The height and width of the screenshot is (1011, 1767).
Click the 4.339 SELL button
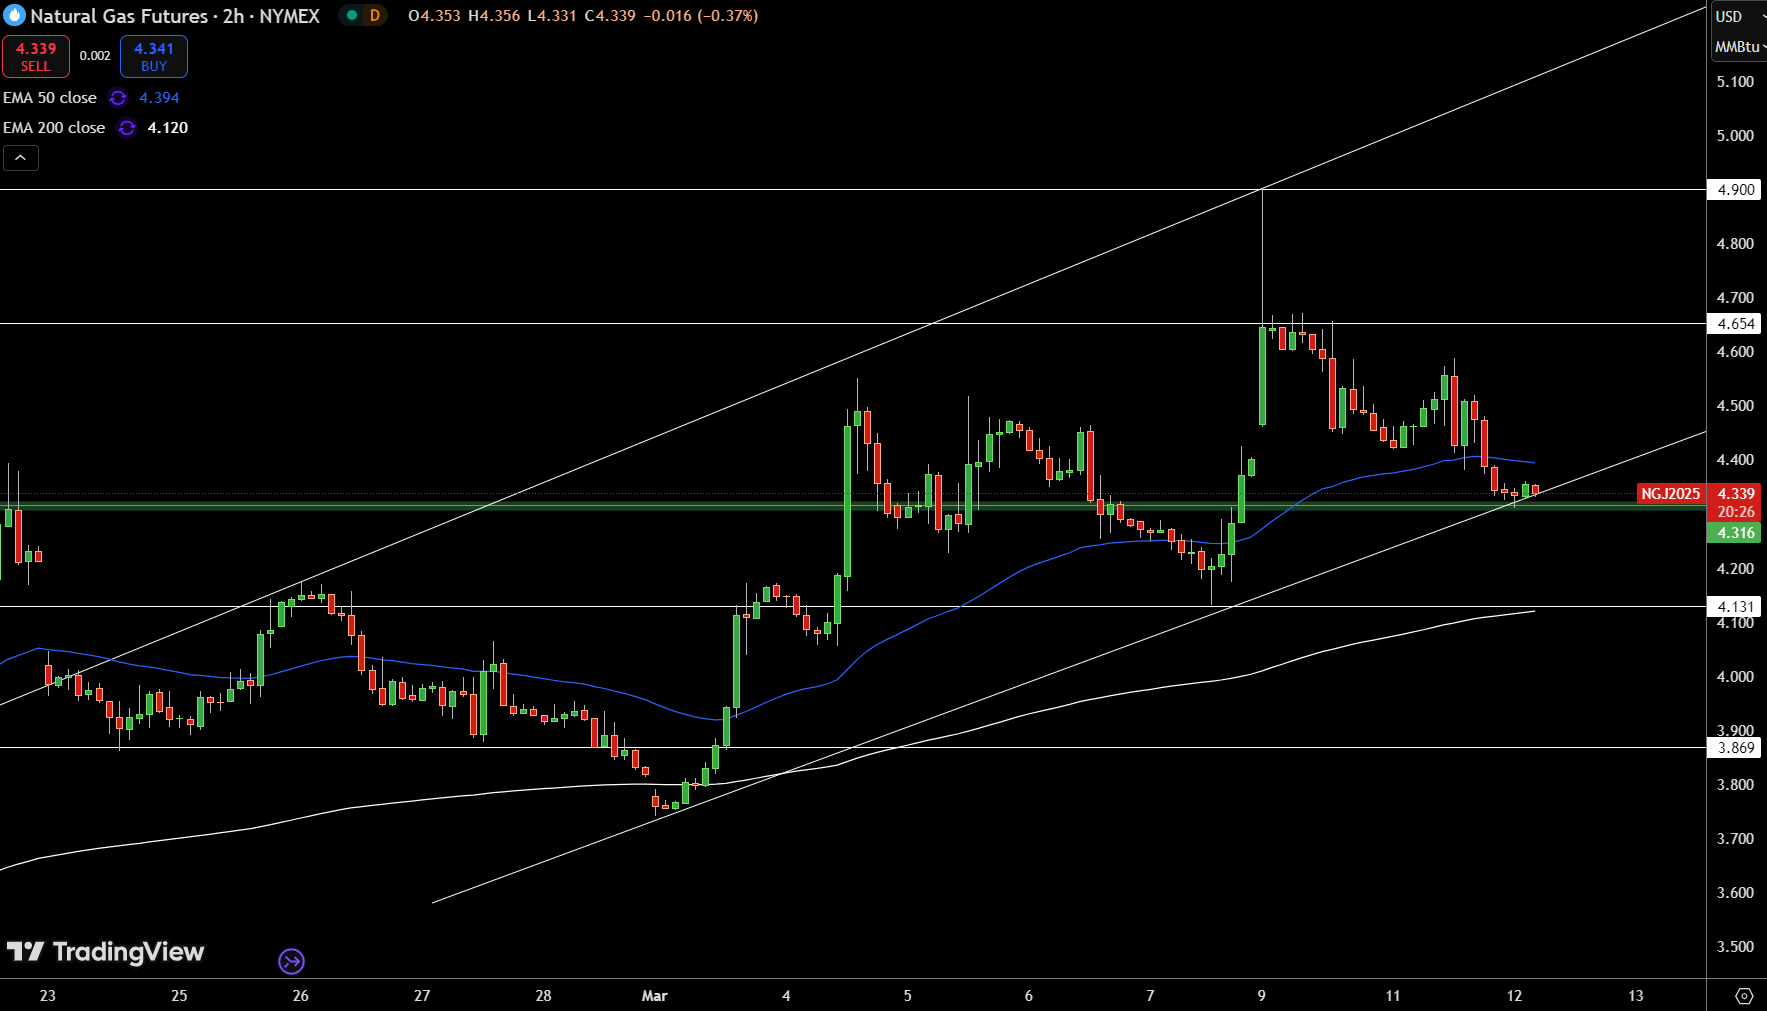[36, 57]
